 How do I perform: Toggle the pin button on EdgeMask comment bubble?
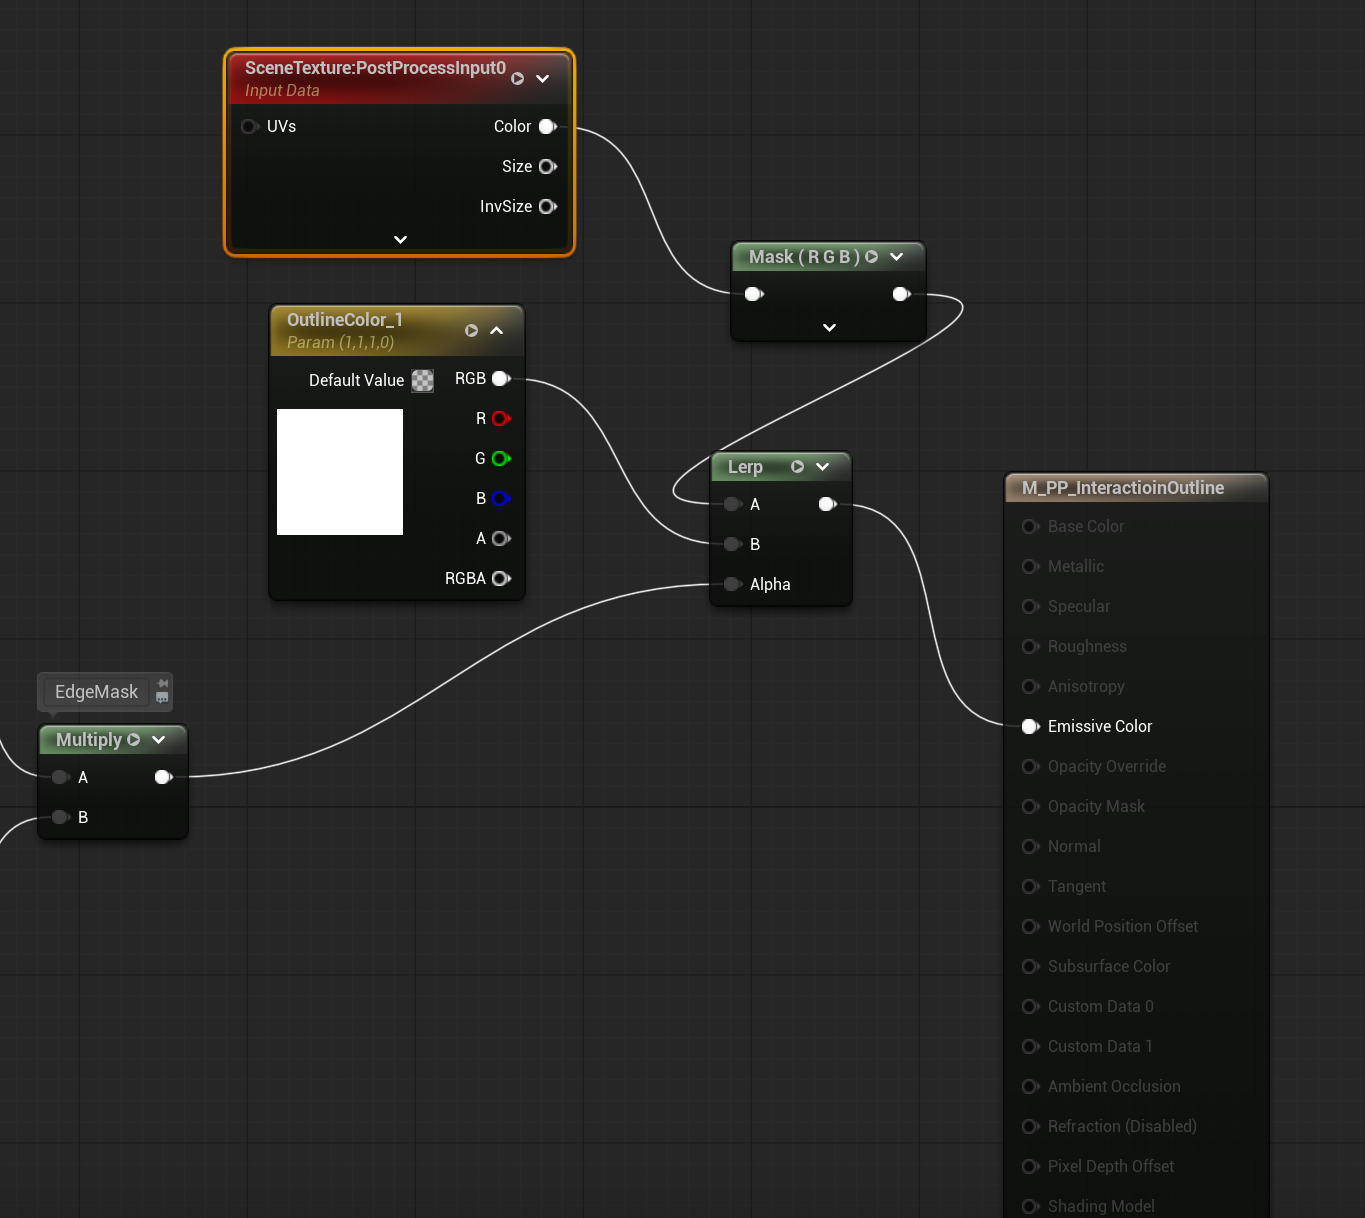(162, 684)
